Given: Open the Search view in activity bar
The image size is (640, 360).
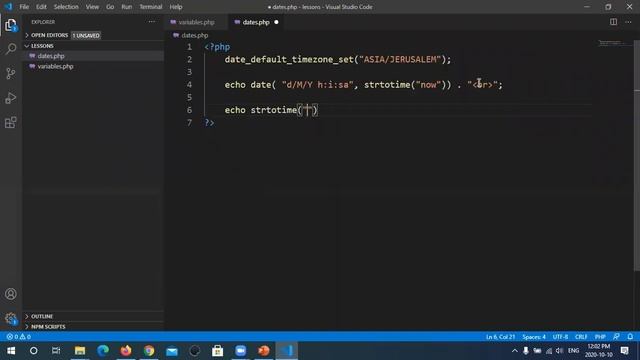Looking at the screenshot, I should pos(11,49).
